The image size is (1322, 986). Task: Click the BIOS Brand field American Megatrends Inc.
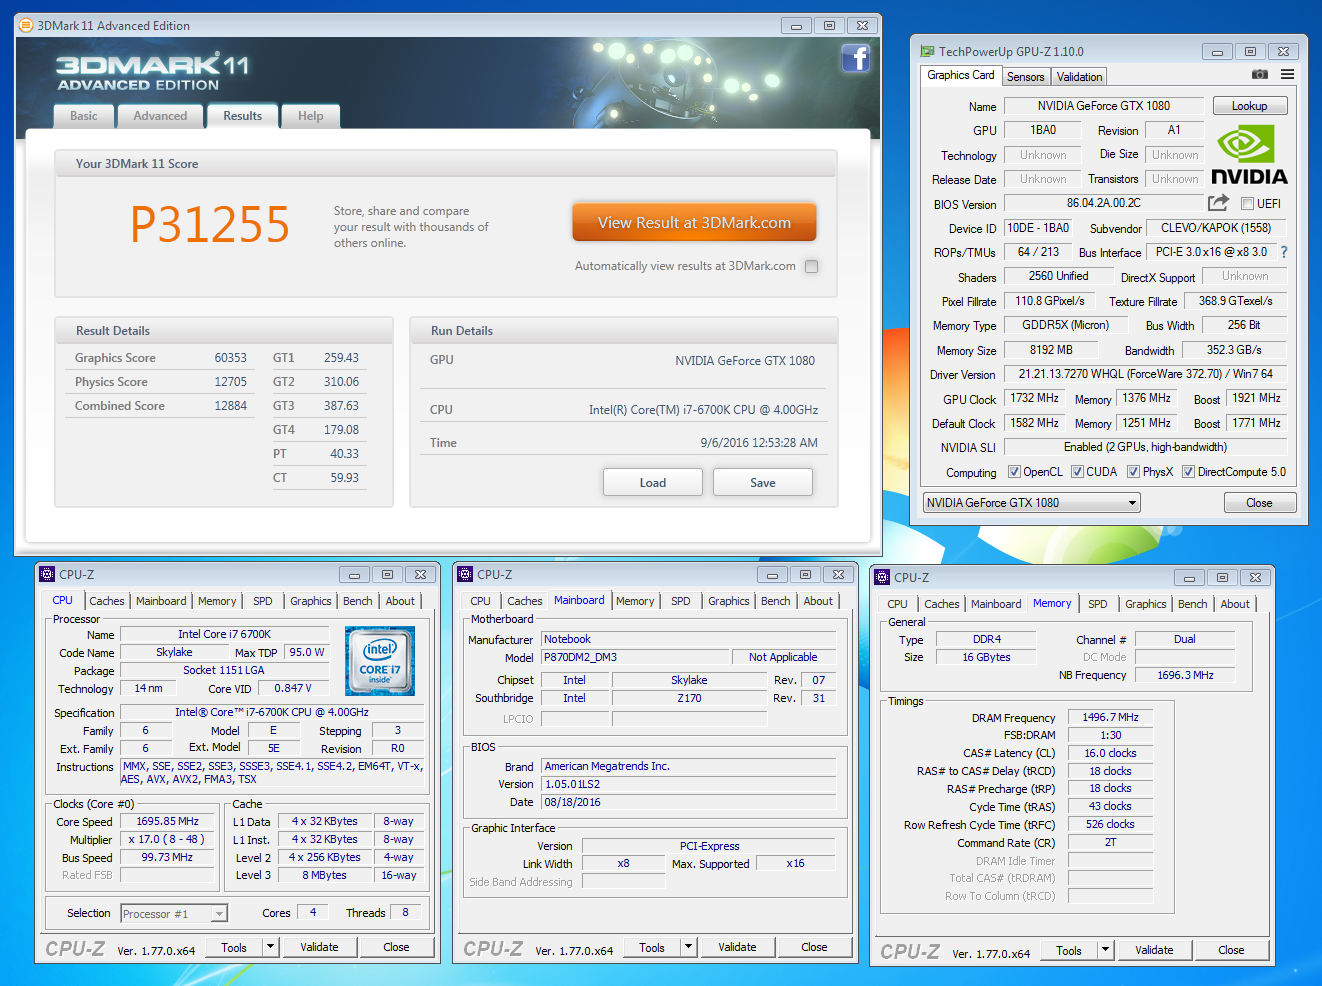[689, 766]
